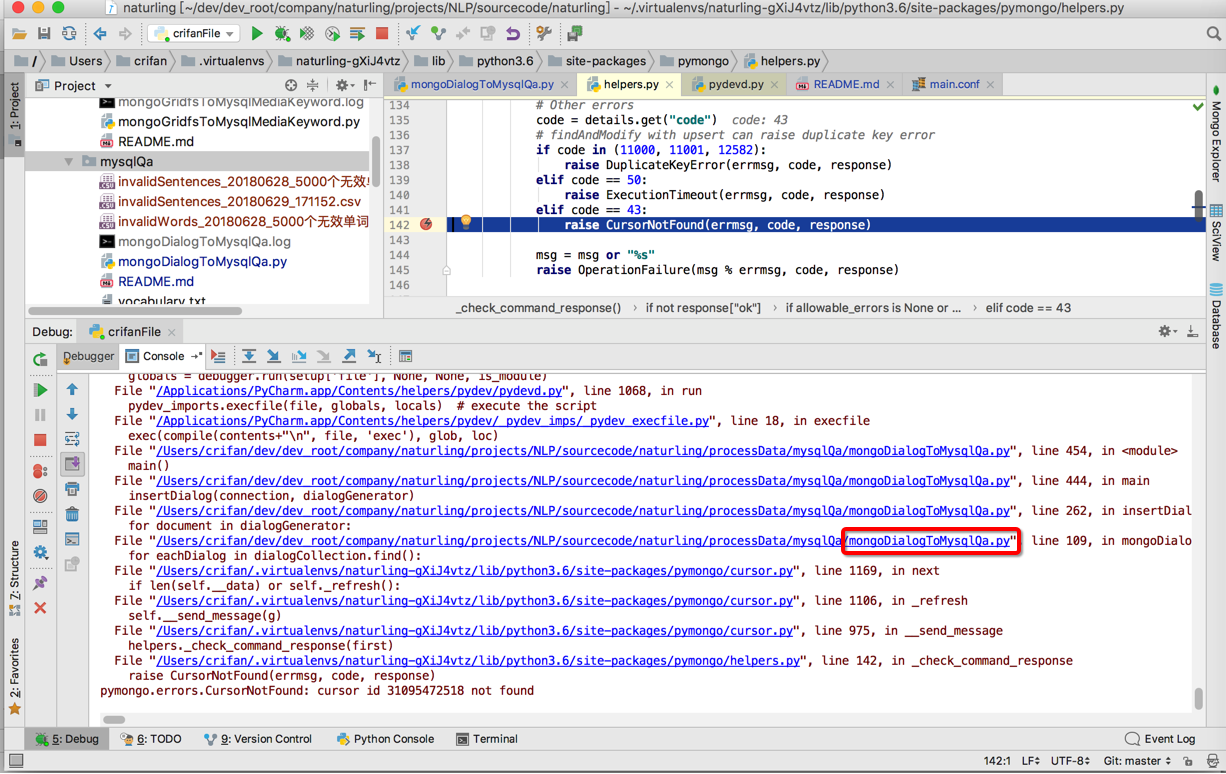Screen dimensions: 1226x774
Task: Open the Debugger tab in the debug panel
Action: coord(89,356)
